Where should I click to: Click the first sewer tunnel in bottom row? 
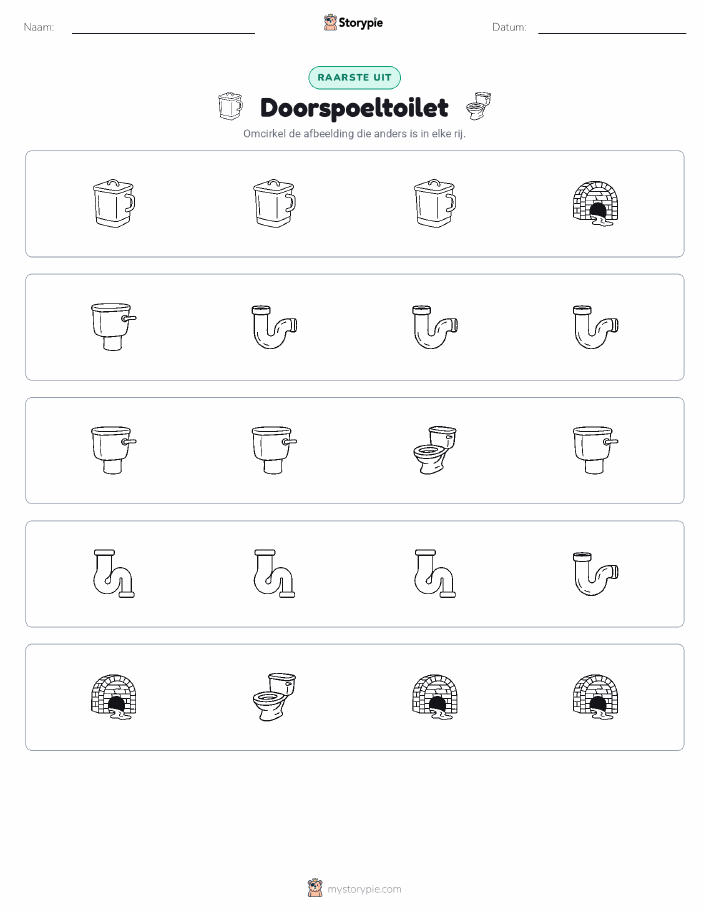pos(113,697)
